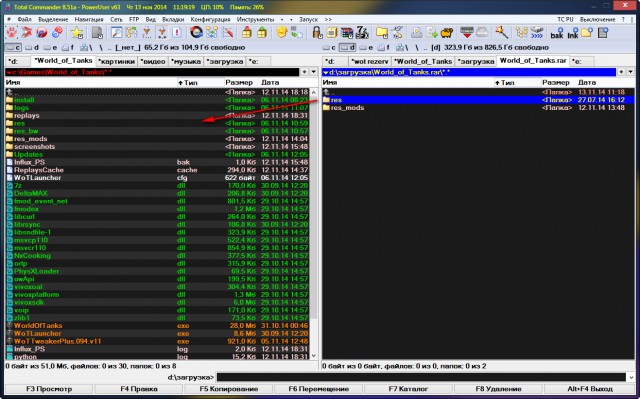
Task: Select drive c in left panel
Action: point(13,47)
